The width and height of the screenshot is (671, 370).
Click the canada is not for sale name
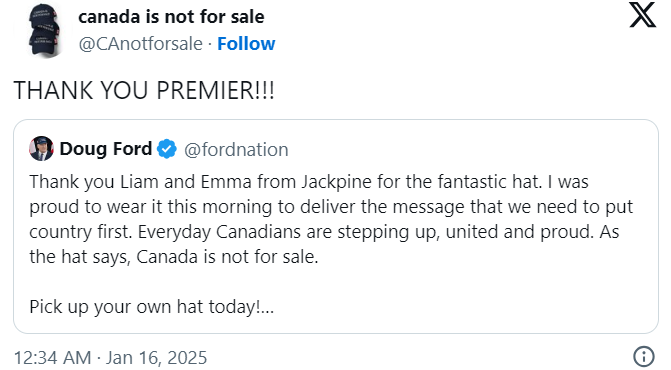pos(171,17)
